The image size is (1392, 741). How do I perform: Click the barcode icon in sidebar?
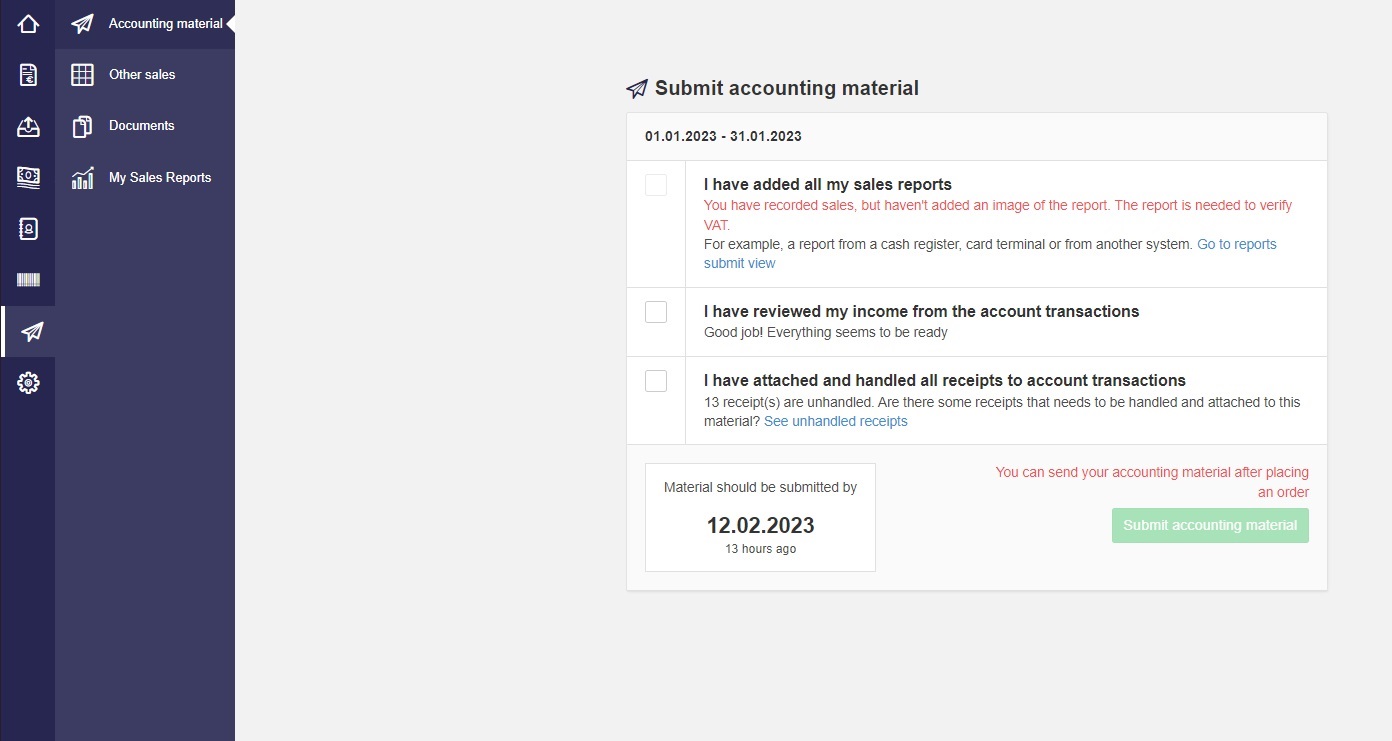(x=28, y=280)
